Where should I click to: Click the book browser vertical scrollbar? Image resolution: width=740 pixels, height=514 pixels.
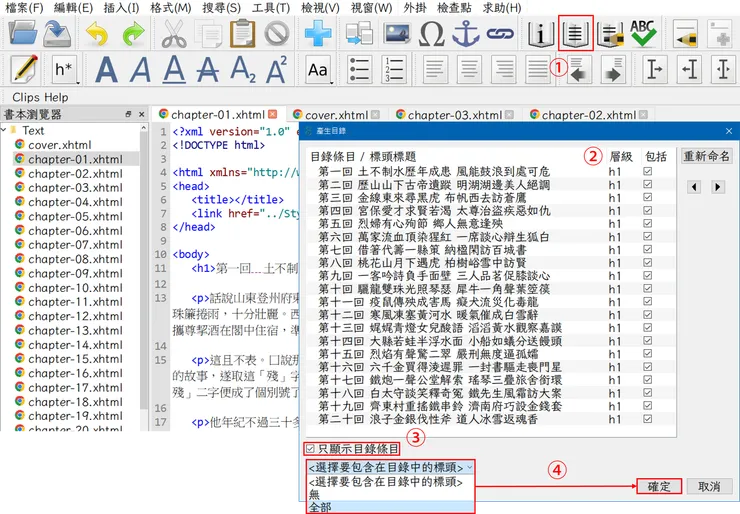(144, 269)
